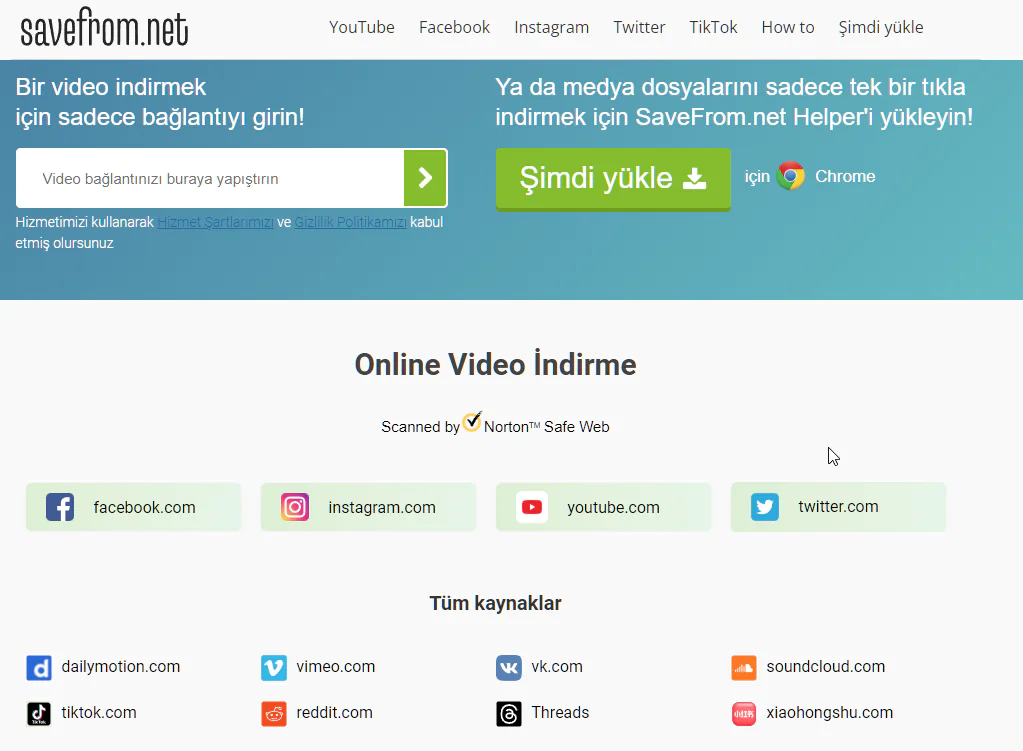Select TikTok in the top navigation bar
The width and height of the screenshot is (1023, 751).
[712, 27]
